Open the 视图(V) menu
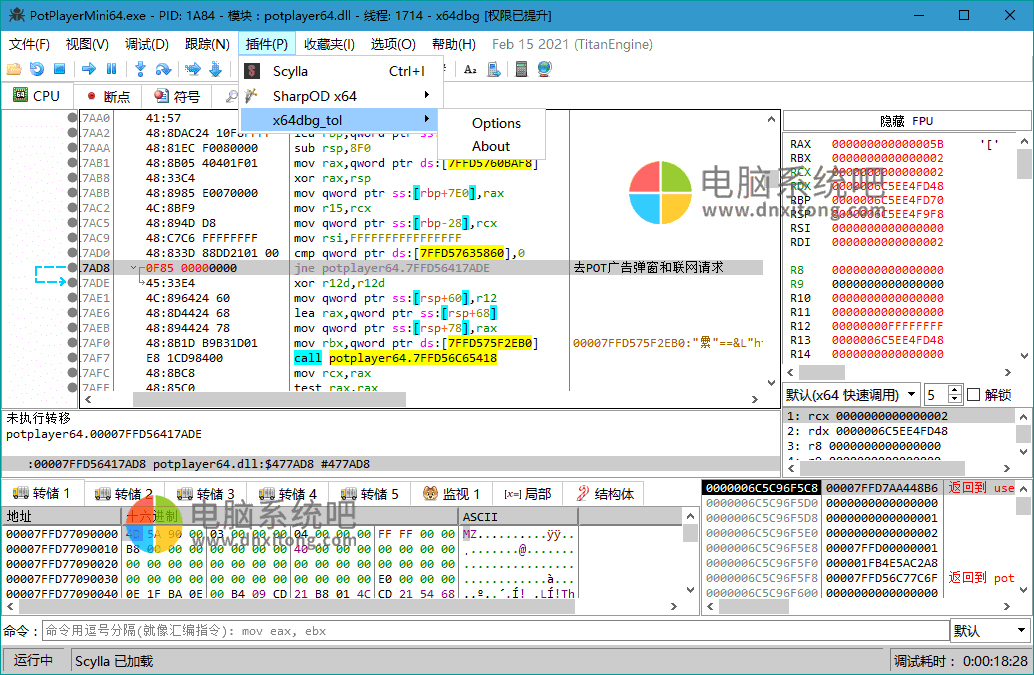The height and width of the screenshot is (675, 1034). pos(87,44)
